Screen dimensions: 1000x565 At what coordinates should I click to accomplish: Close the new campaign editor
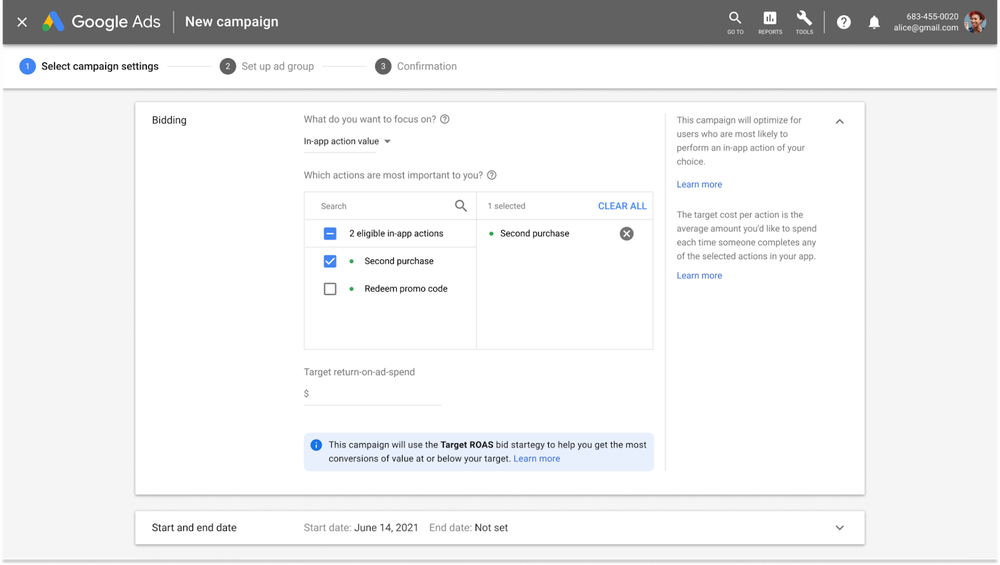pos(22,22)
